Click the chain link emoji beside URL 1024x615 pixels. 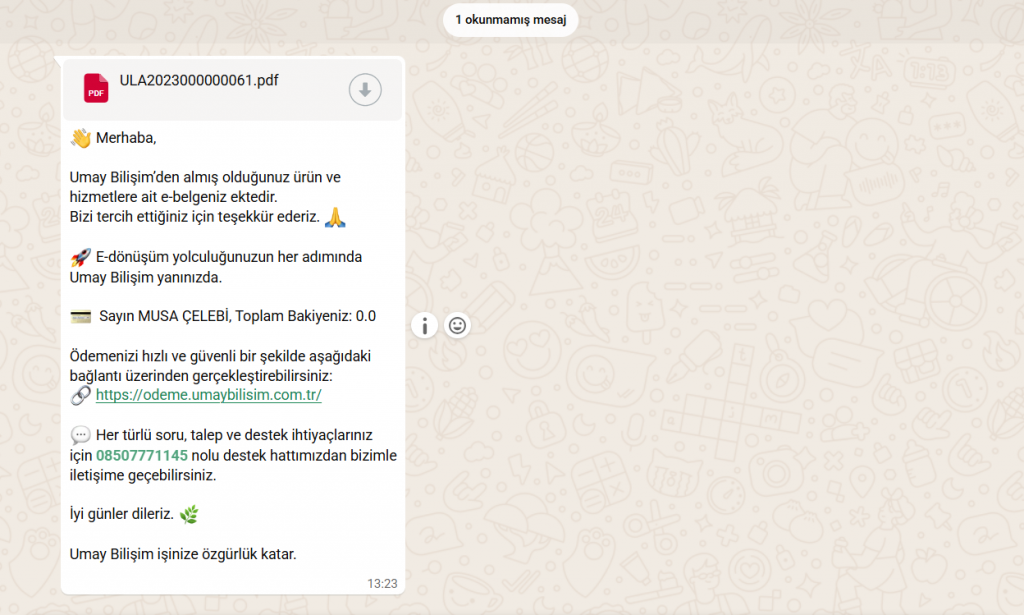(80, 396)
